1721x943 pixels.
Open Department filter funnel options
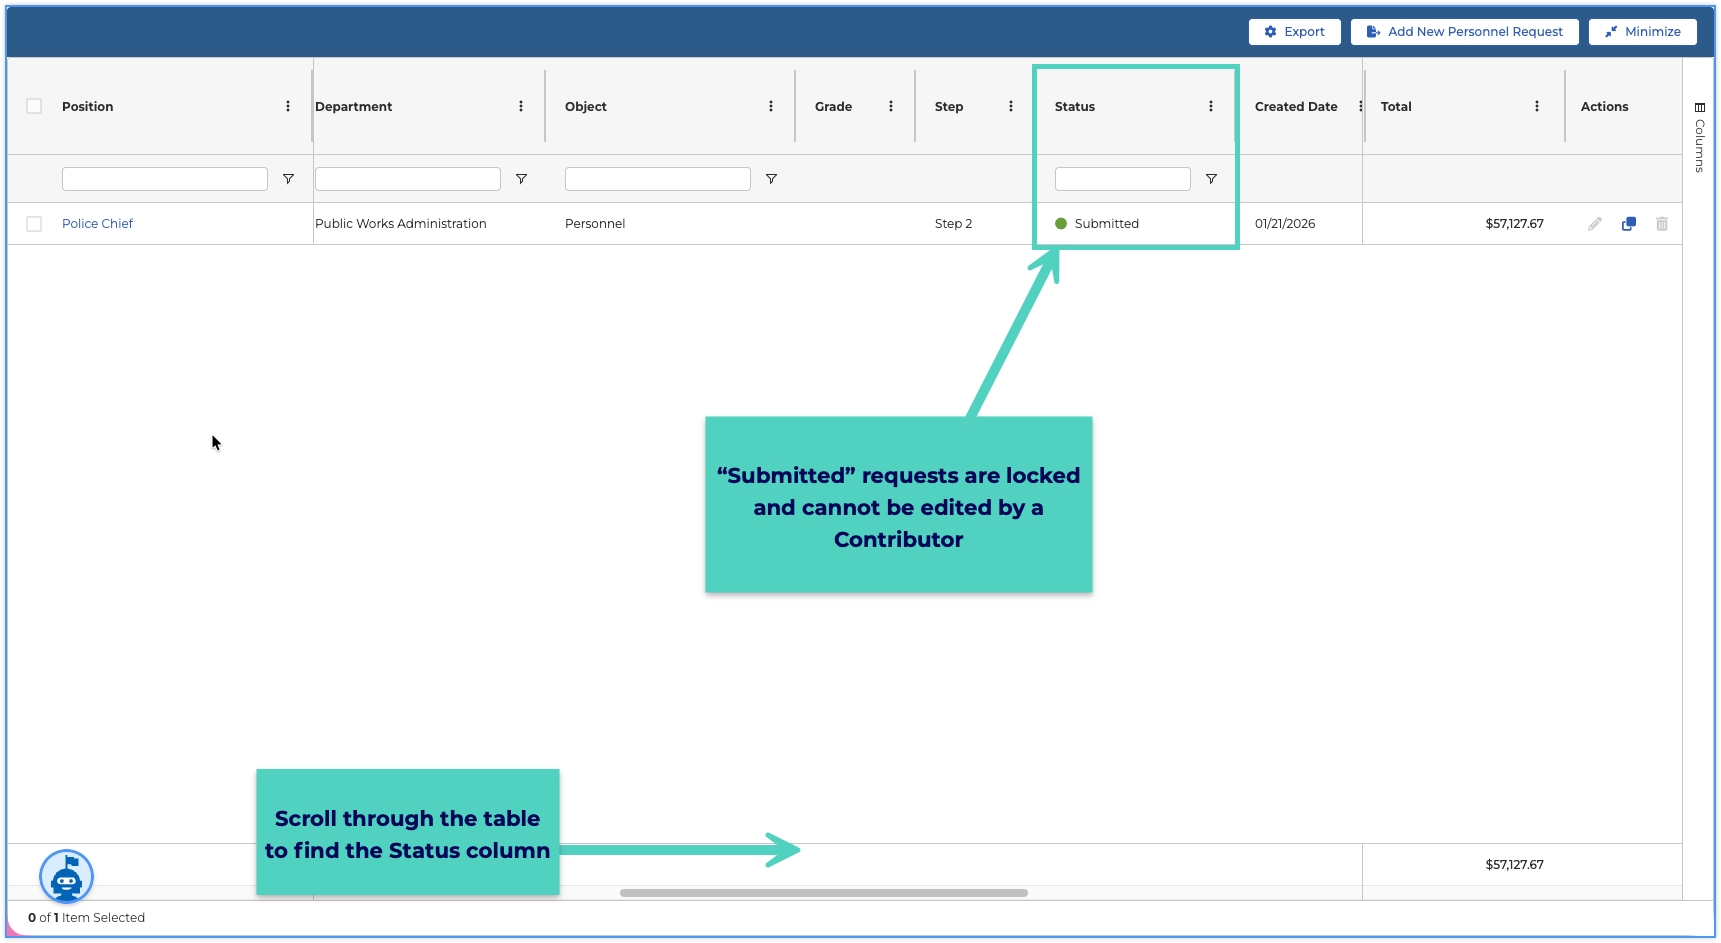[521, 179]
